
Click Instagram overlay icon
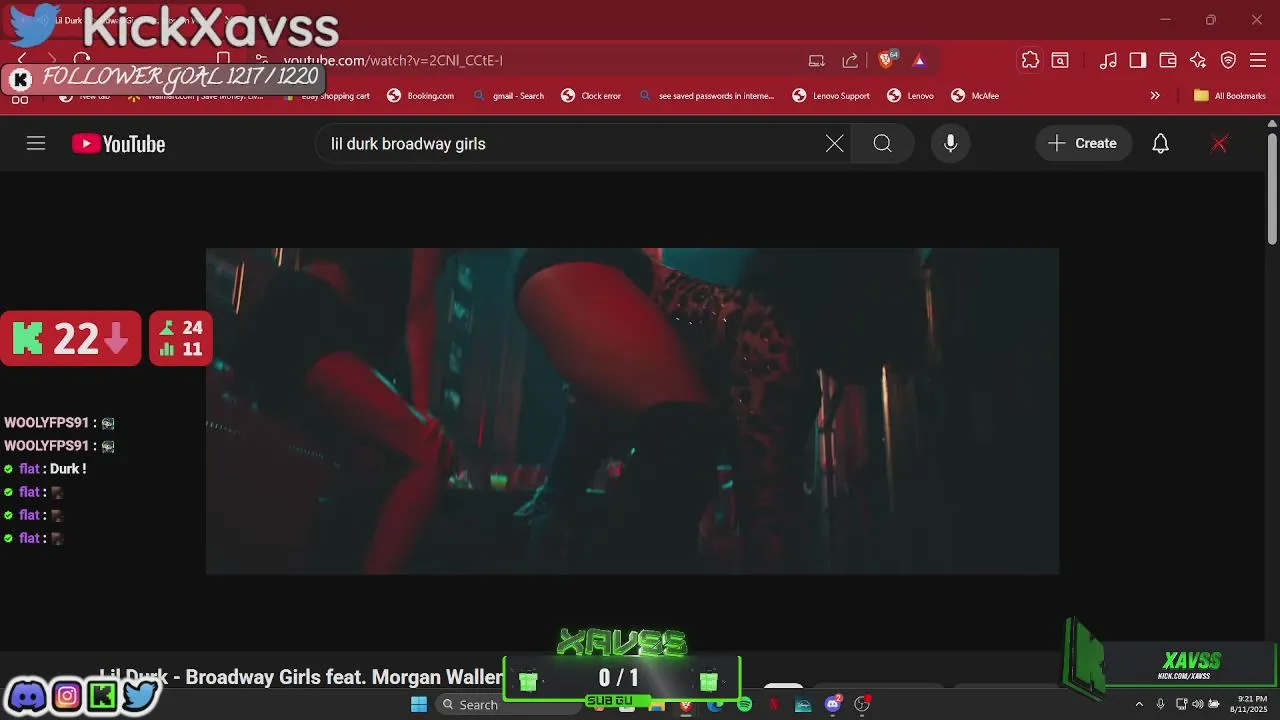(67, 695)
